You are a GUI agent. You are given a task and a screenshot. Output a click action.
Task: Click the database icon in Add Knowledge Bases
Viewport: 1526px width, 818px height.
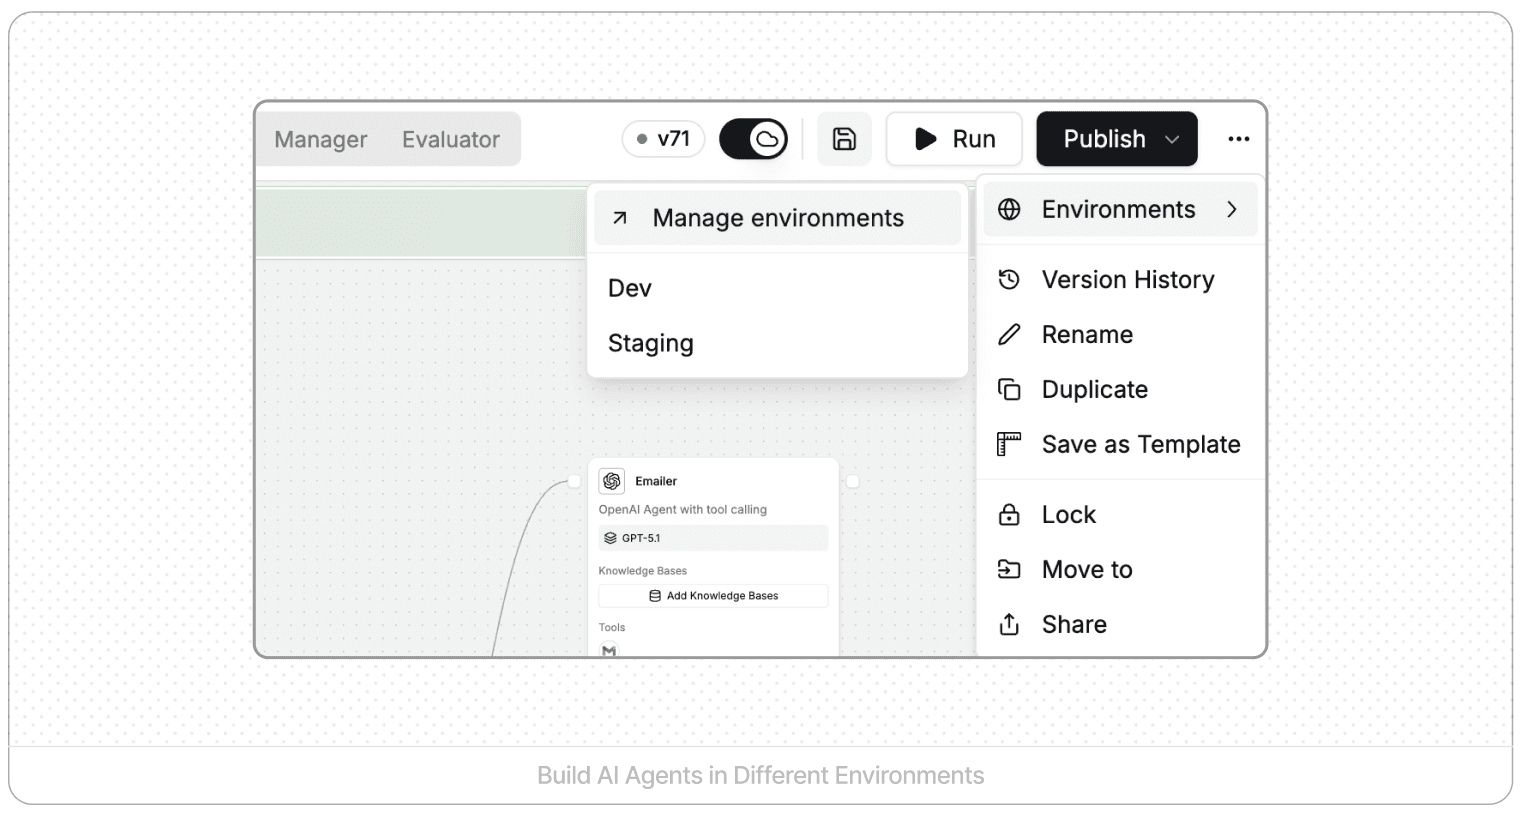[655, 596]
